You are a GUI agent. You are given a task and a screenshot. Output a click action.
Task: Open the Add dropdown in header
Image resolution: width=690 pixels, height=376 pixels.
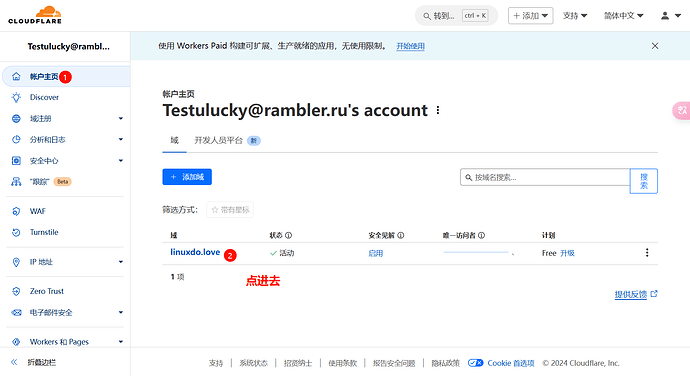530,16
